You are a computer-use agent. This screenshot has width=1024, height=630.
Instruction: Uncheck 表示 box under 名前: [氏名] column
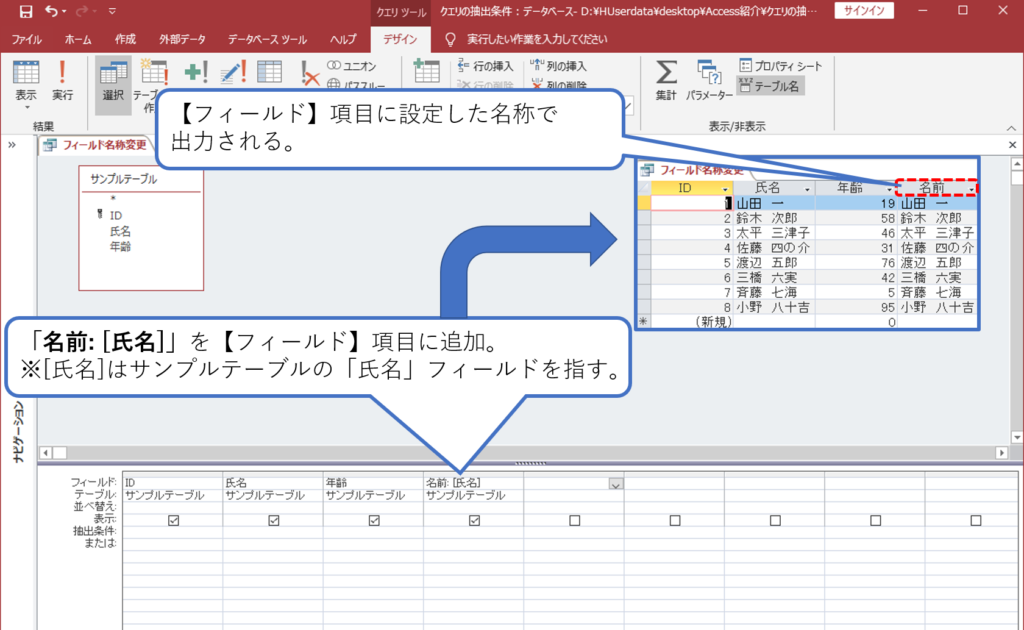click(475, 520)
